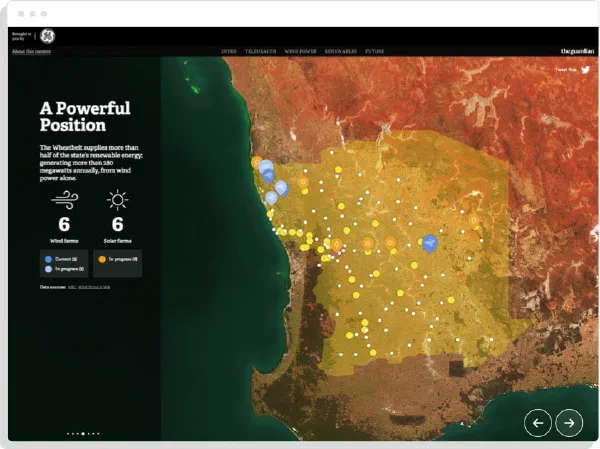Open the About this content link
Image resolution: width=600 pixels, height=449 pixels.
31,51
